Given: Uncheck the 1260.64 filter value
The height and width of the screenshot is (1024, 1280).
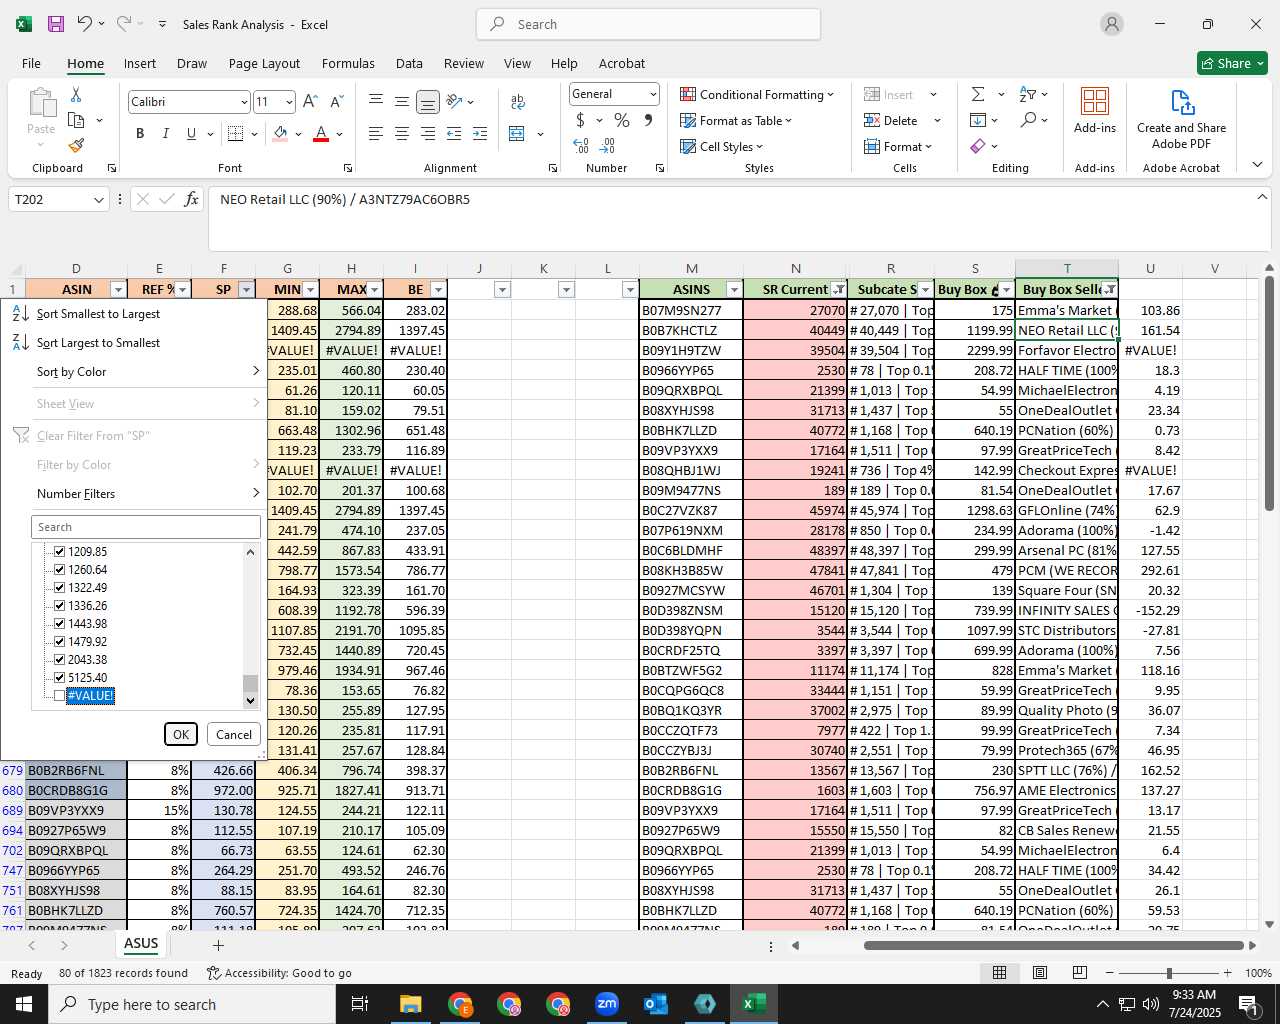Looking at the screenshot, I should (59, 569).
